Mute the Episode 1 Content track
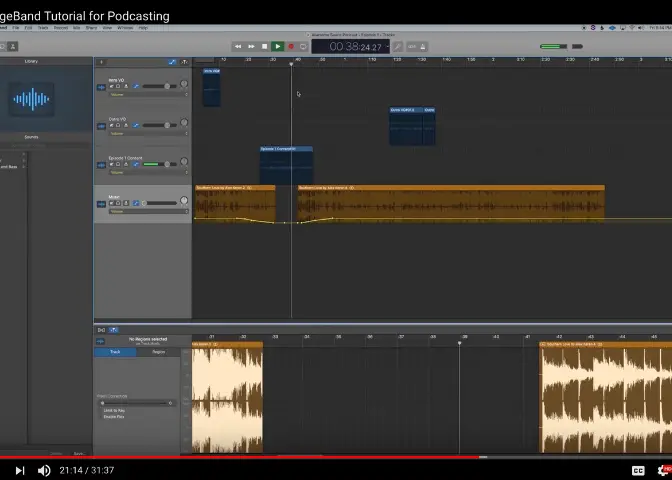The image size is (672, 480). point(111,165)
